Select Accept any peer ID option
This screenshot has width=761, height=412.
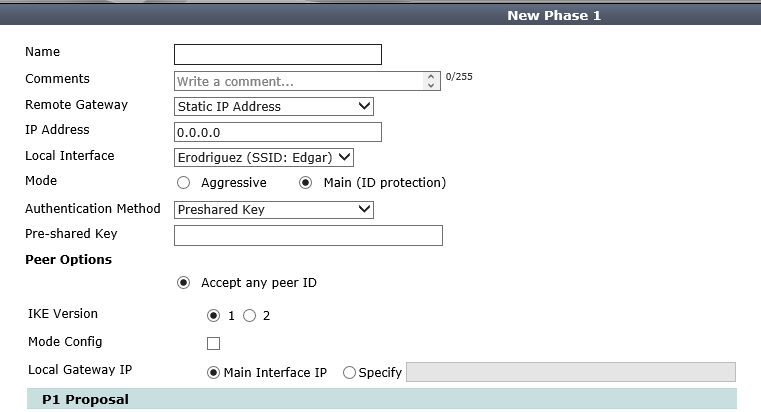(x=183, y=283)
